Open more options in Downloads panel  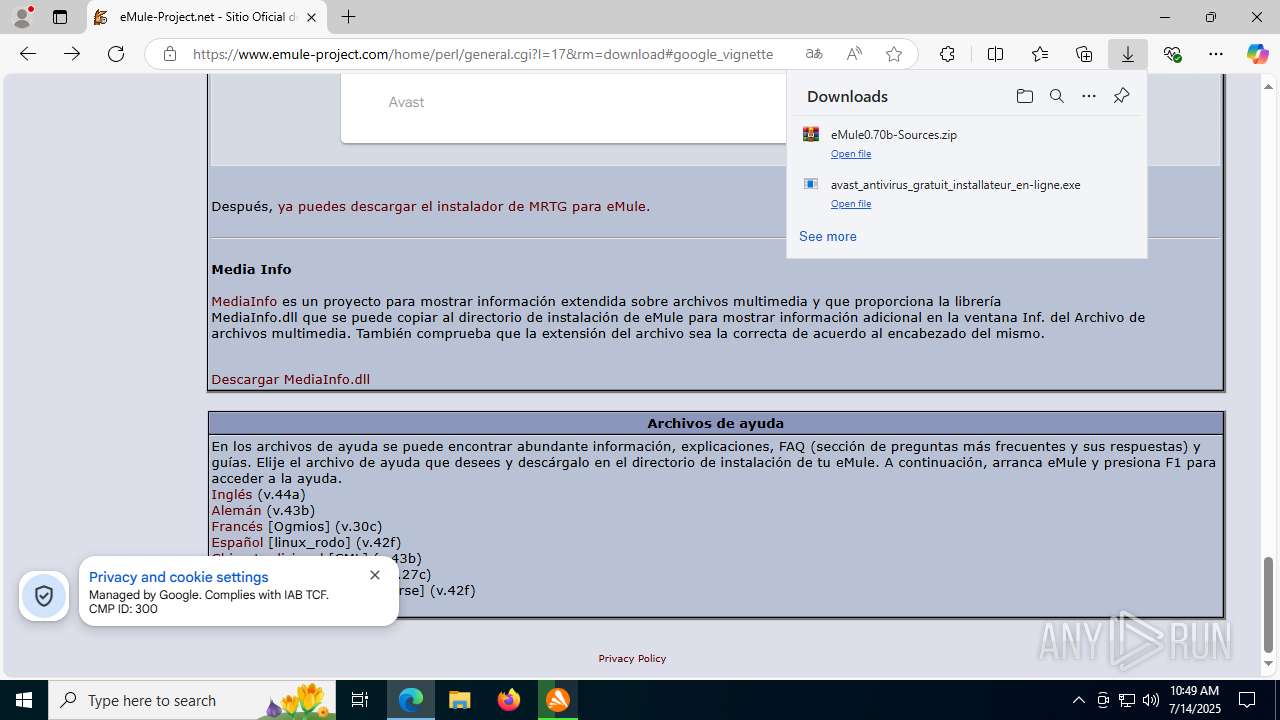coord(1089,96)
